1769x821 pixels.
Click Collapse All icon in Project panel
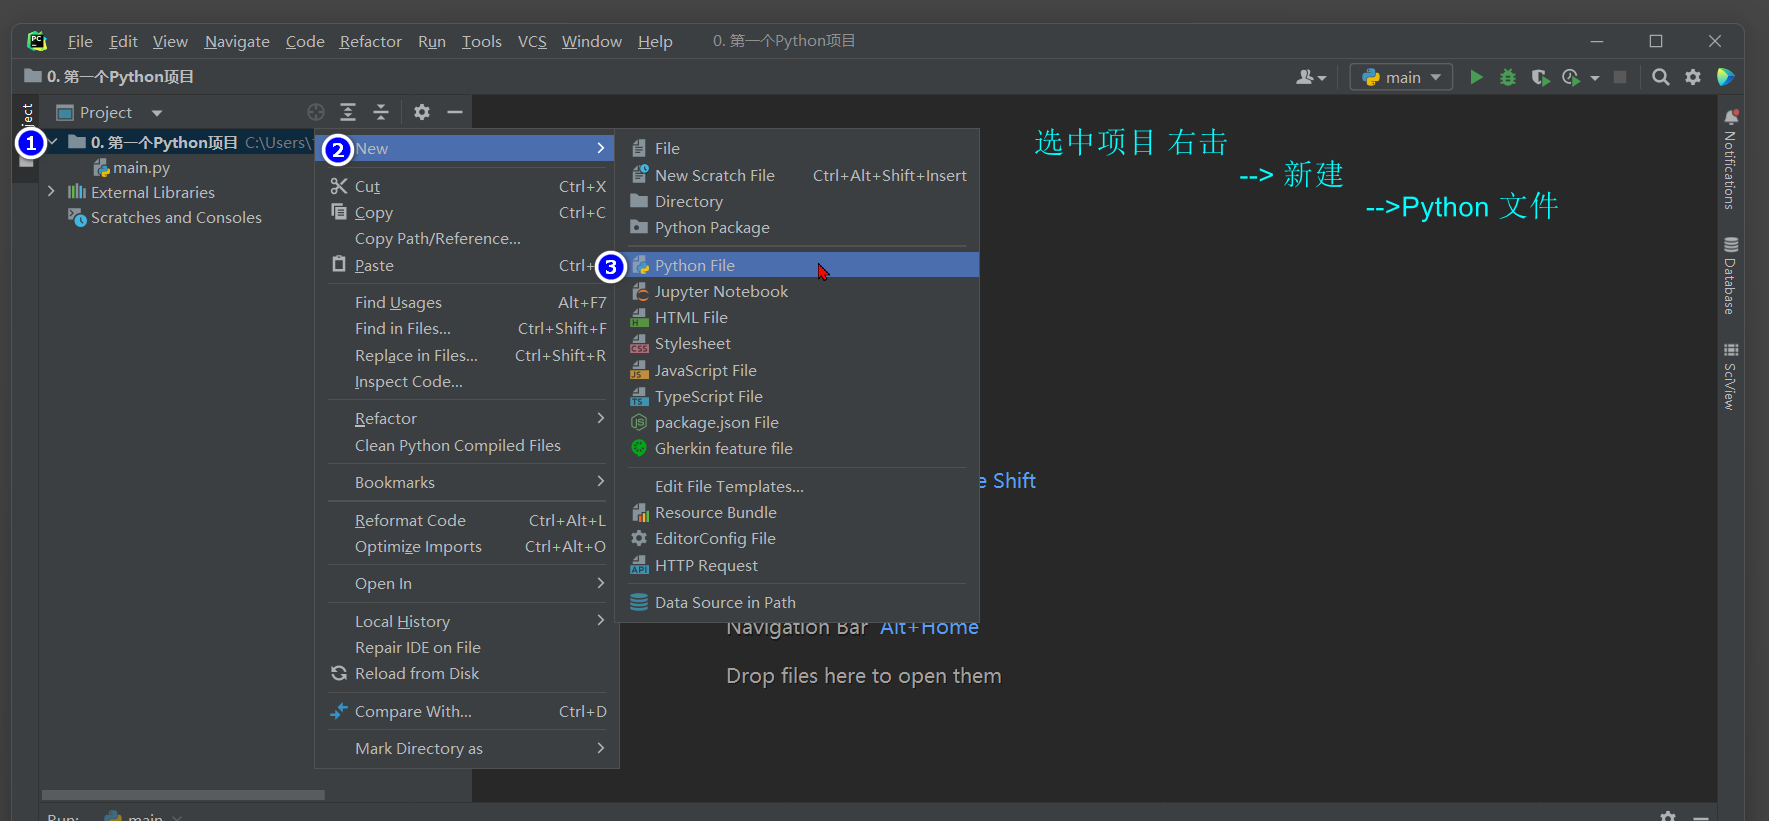tap(380, 112)
